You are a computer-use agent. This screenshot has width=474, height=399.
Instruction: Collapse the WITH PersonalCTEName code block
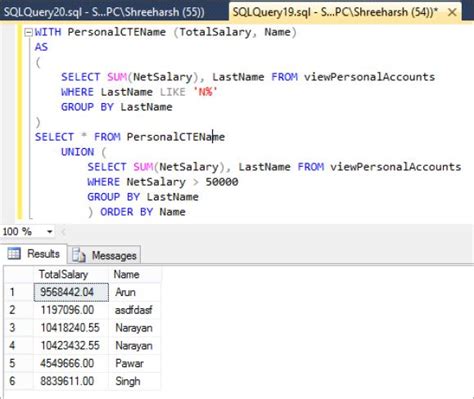coord(28,32)
